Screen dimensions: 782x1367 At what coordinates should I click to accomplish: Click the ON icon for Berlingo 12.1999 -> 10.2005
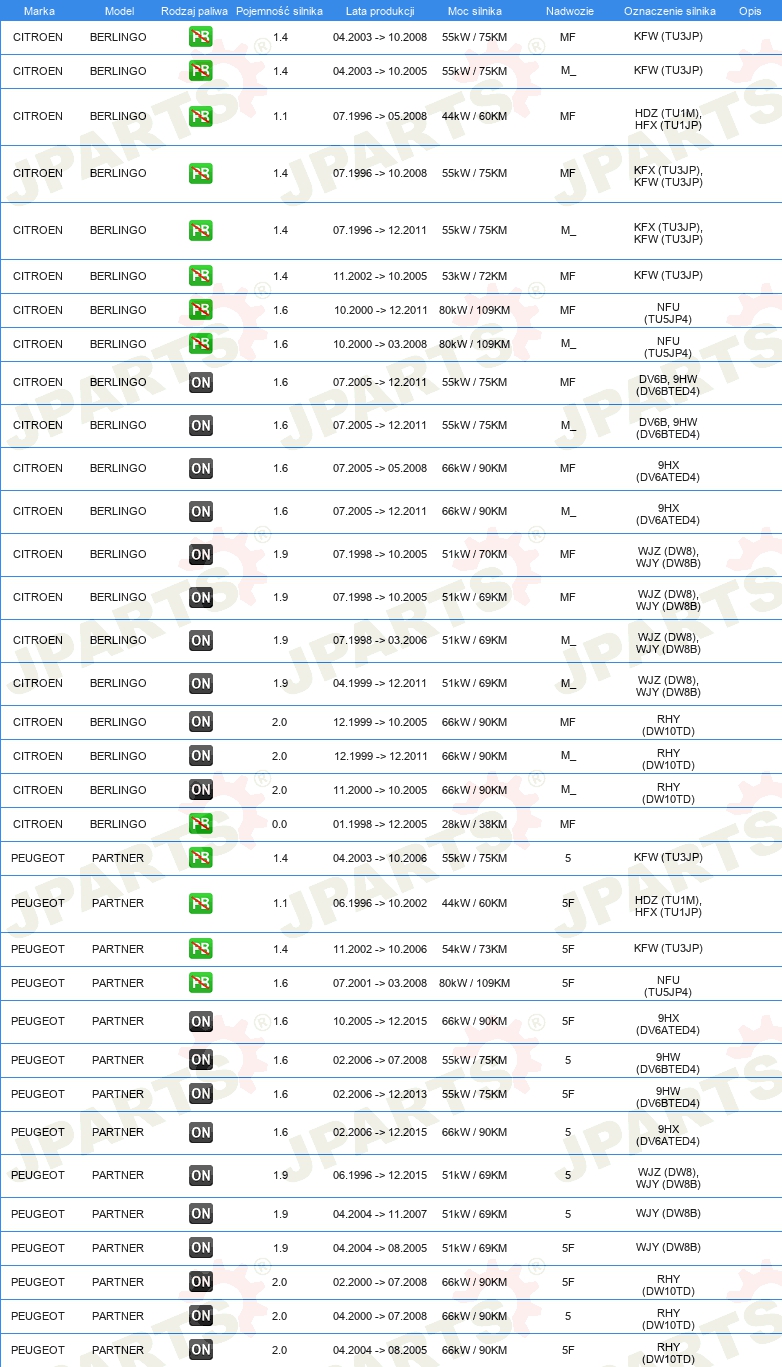click(201, 722)
